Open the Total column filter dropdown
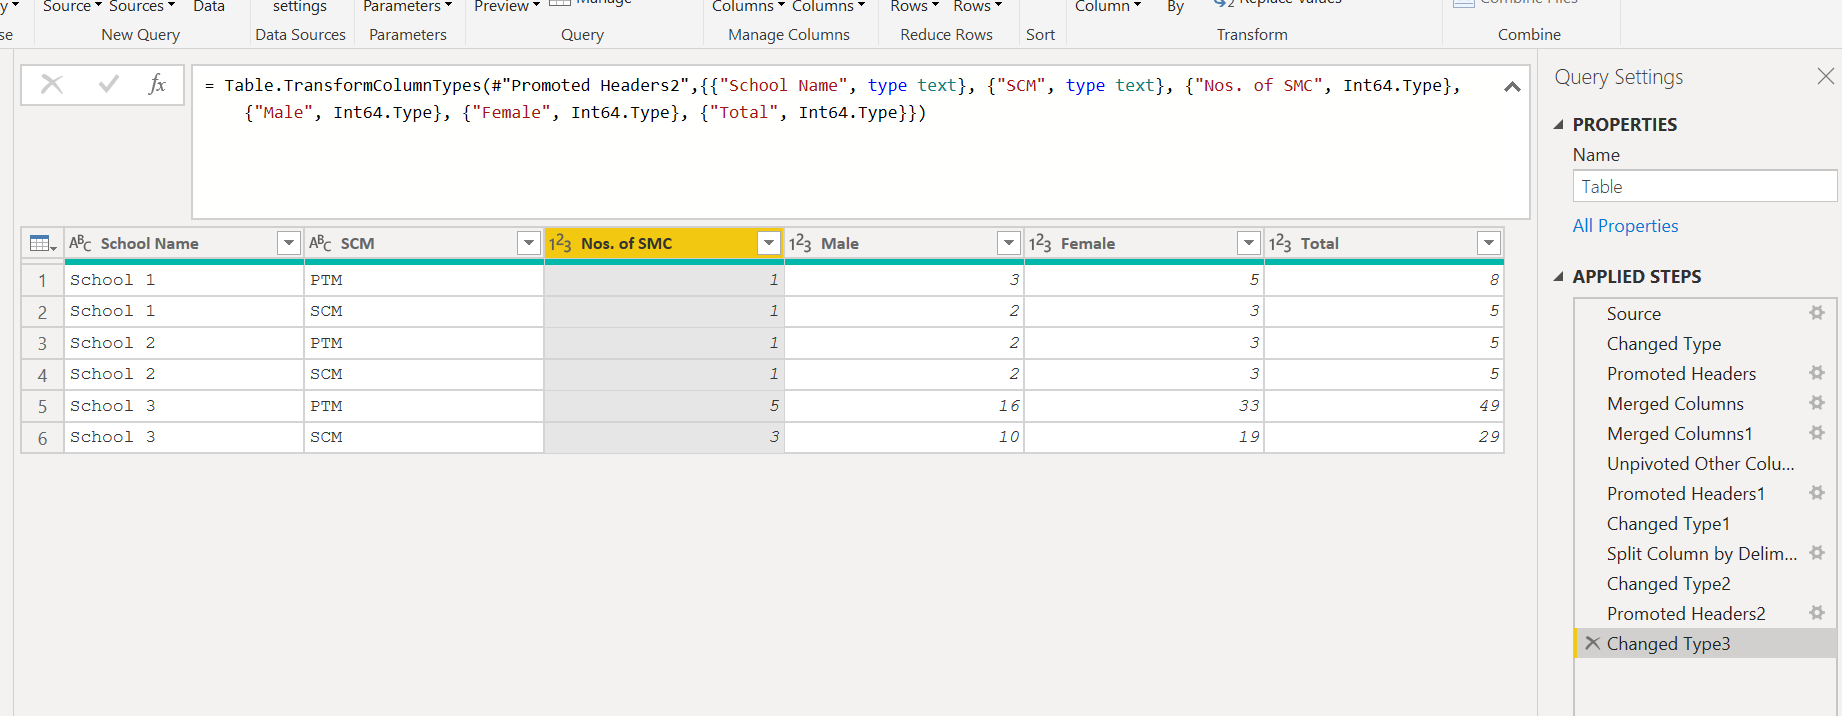This screenshot has width=1842, height=716. [1489, 243]
